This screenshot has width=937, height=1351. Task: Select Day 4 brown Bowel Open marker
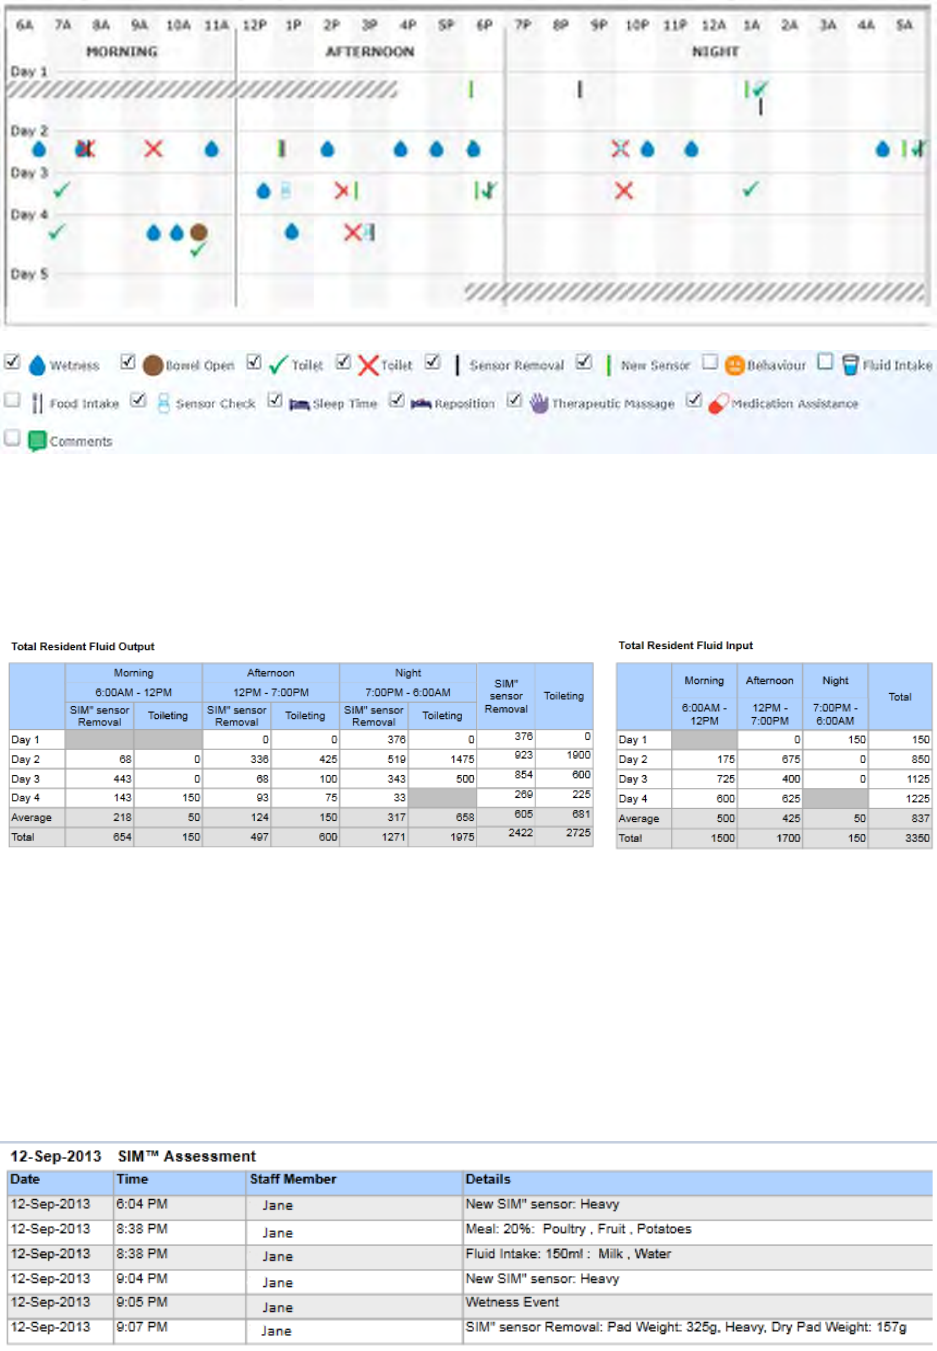click(x=199, y=232)
